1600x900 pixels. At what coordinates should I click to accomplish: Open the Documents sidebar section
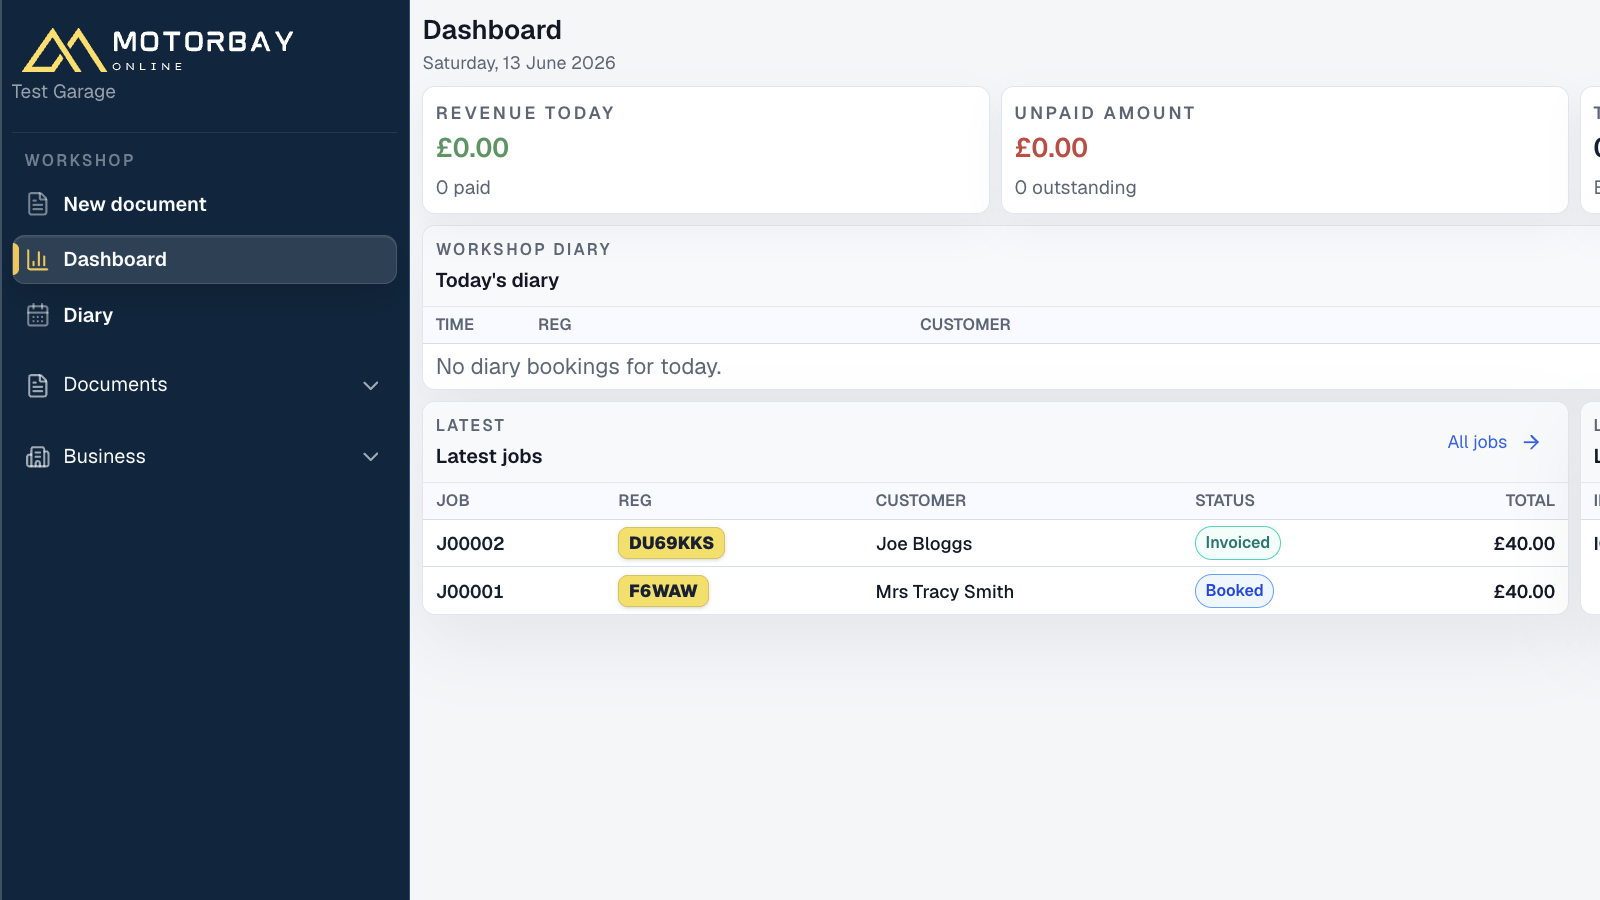point(204,385)
